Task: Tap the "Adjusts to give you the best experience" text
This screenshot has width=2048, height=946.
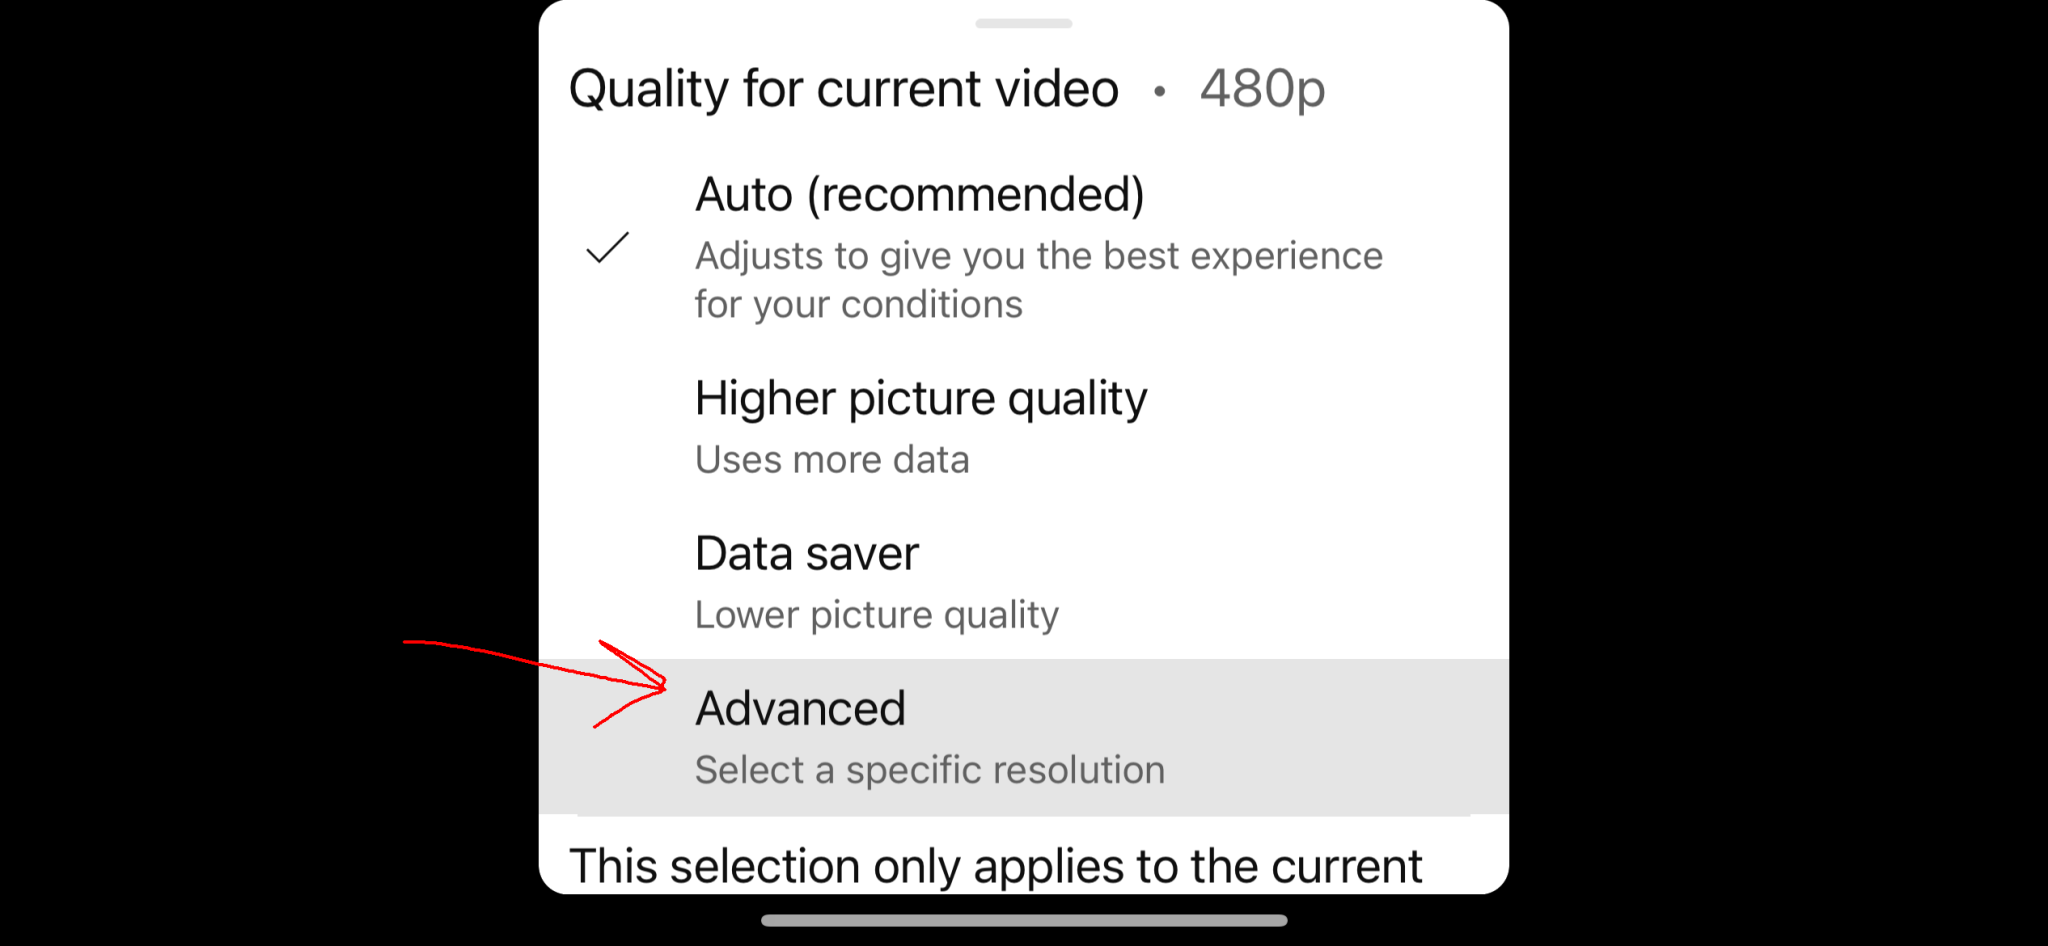Action: (1039, 256)
